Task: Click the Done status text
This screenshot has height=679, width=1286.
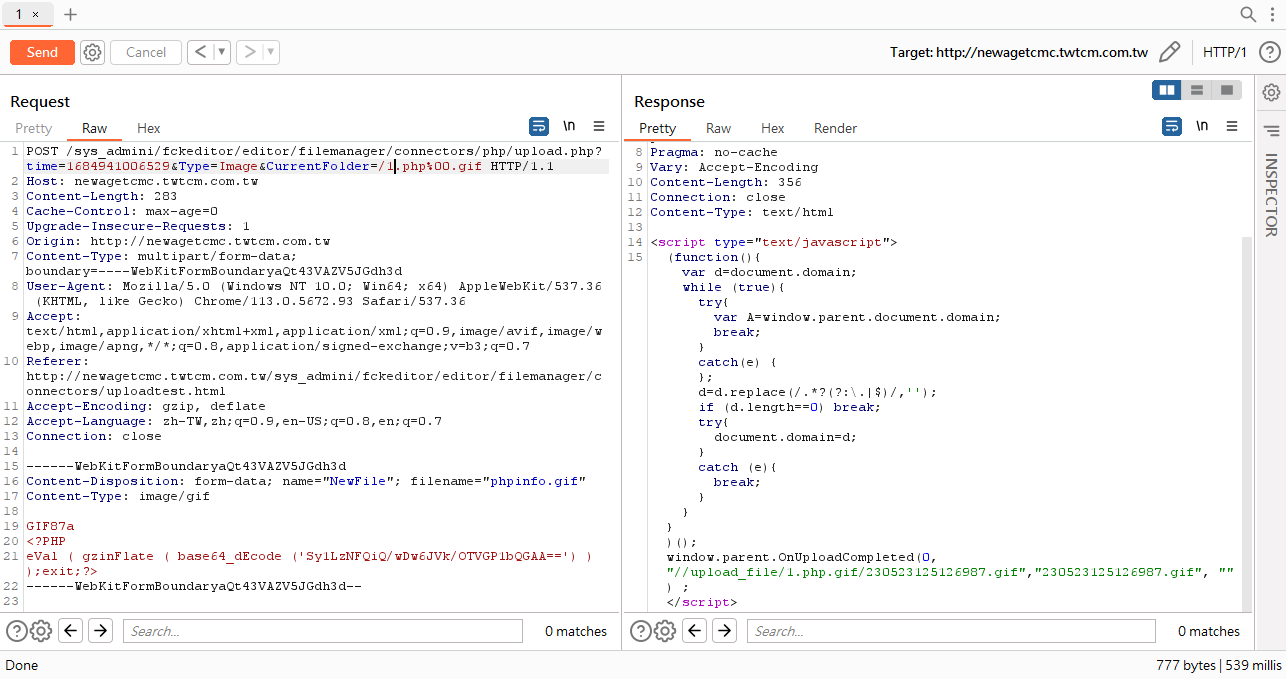Action: pyautogui.click(x=21, y=665)
